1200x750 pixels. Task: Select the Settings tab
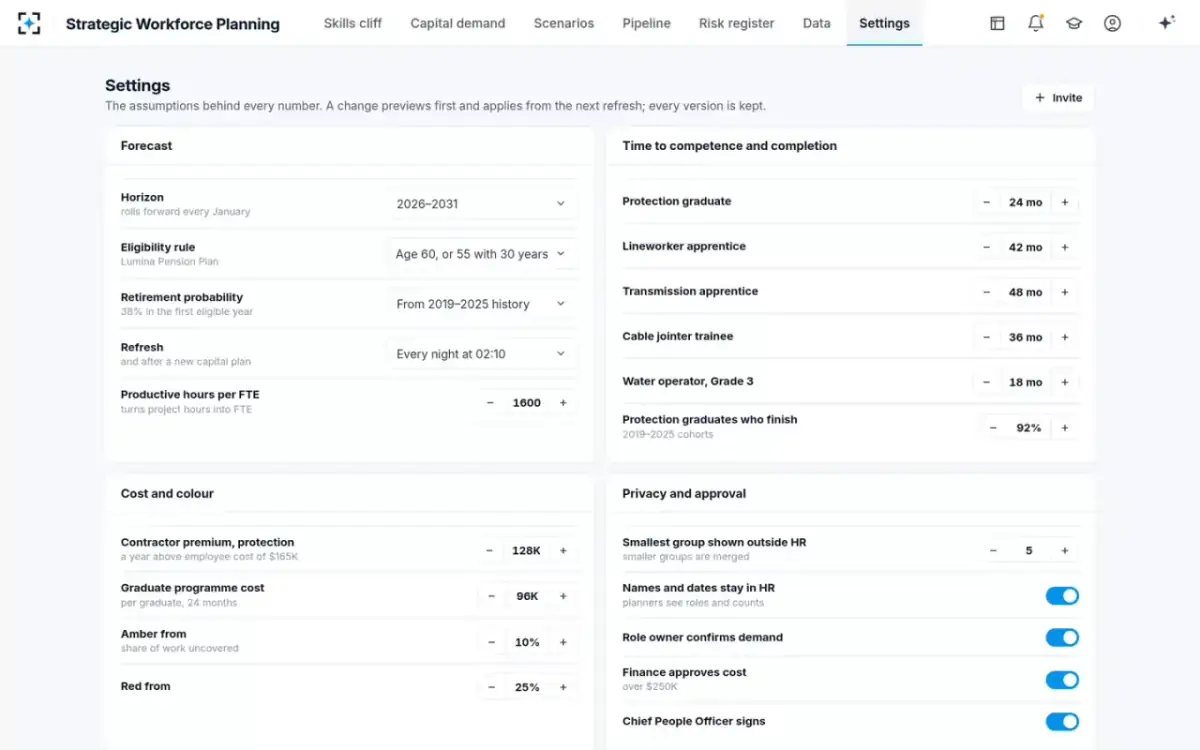click(x=884, y=23)
